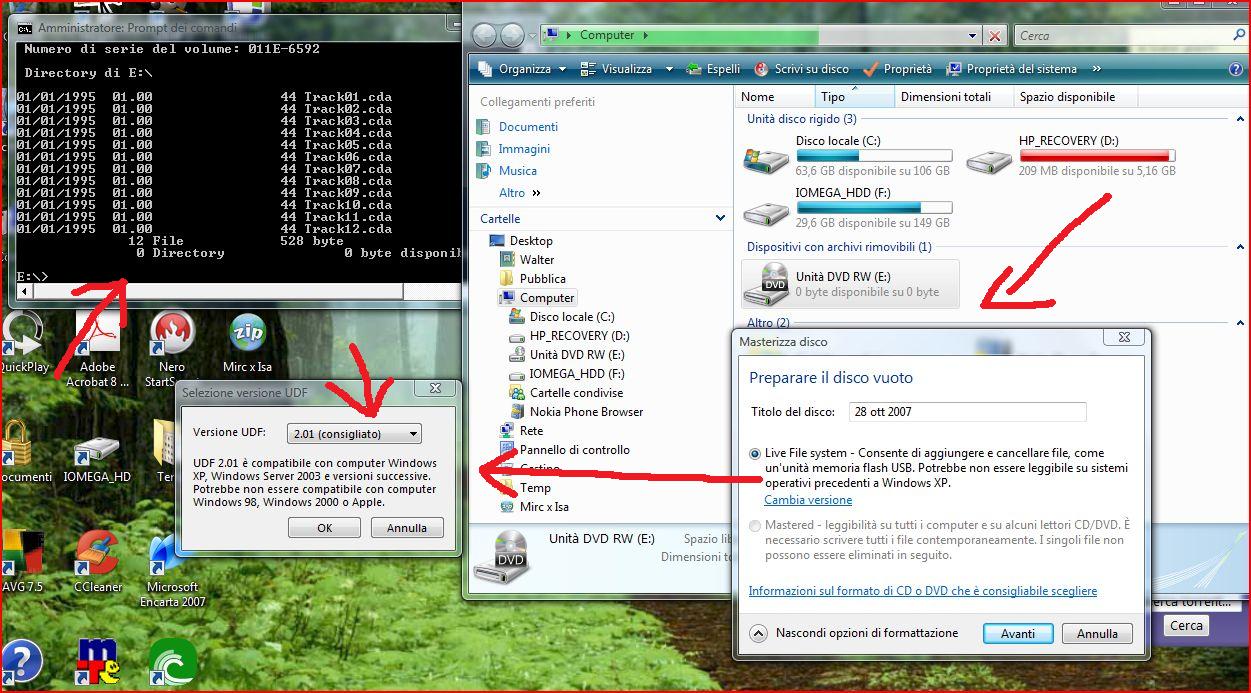
Task: Collapse the Dispositivi con archivi rimovibili group
Action: pyautogui.click(x=1241, y=247)
